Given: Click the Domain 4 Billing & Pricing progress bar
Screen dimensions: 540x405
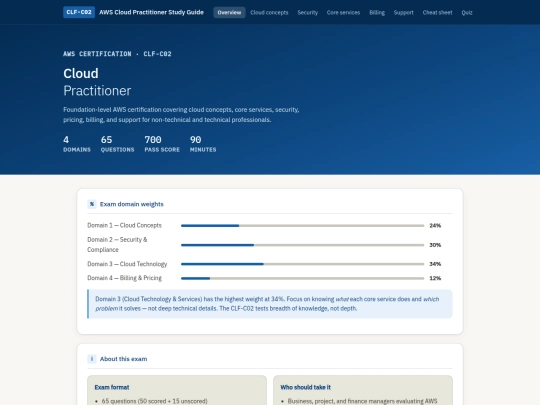Looking at the screenshot, I should 302,278.
